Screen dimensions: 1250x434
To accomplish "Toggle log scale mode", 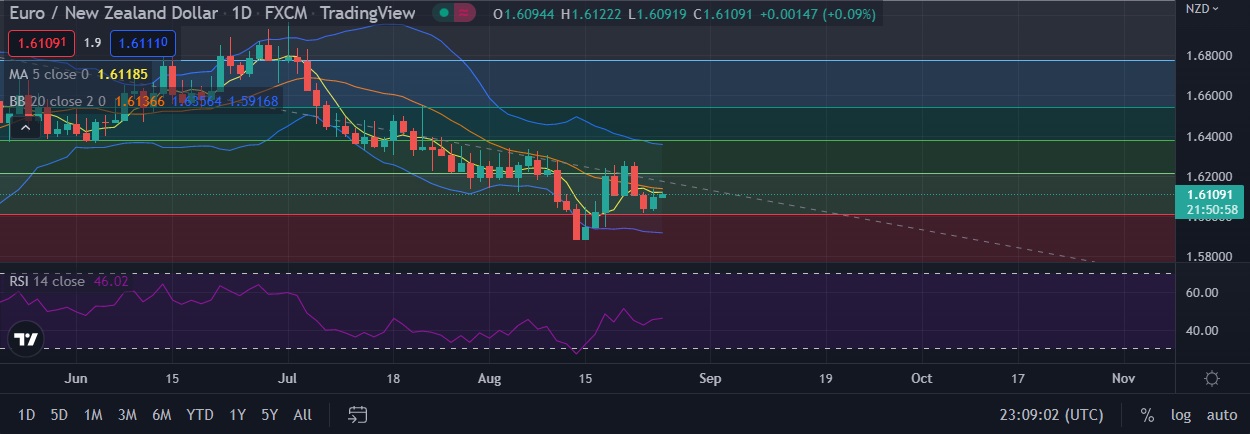I will point(1181,415).
